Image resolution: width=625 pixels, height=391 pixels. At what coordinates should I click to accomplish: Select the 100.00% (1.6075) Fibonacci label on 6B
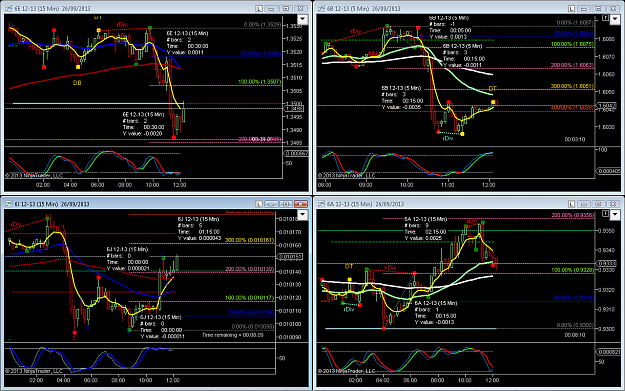(x=572, y=44)
